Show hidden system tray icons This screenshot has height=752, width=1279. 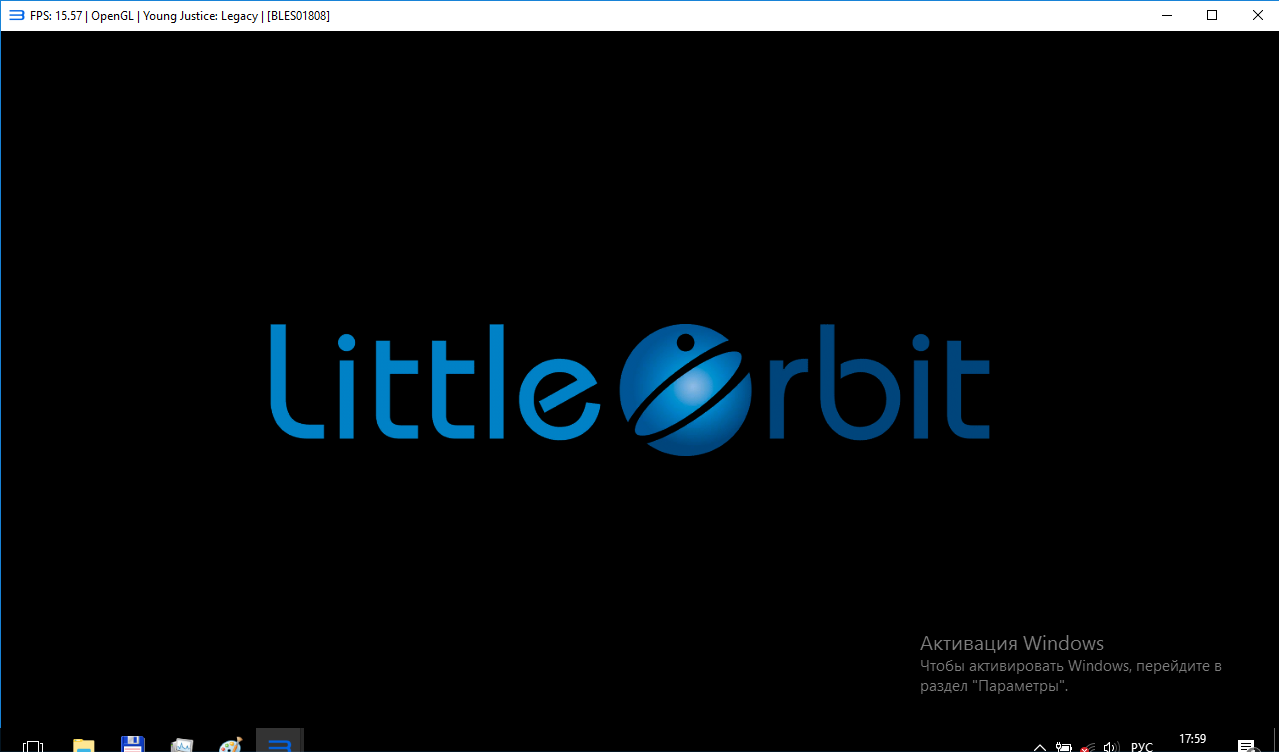tap(1040, 746)
